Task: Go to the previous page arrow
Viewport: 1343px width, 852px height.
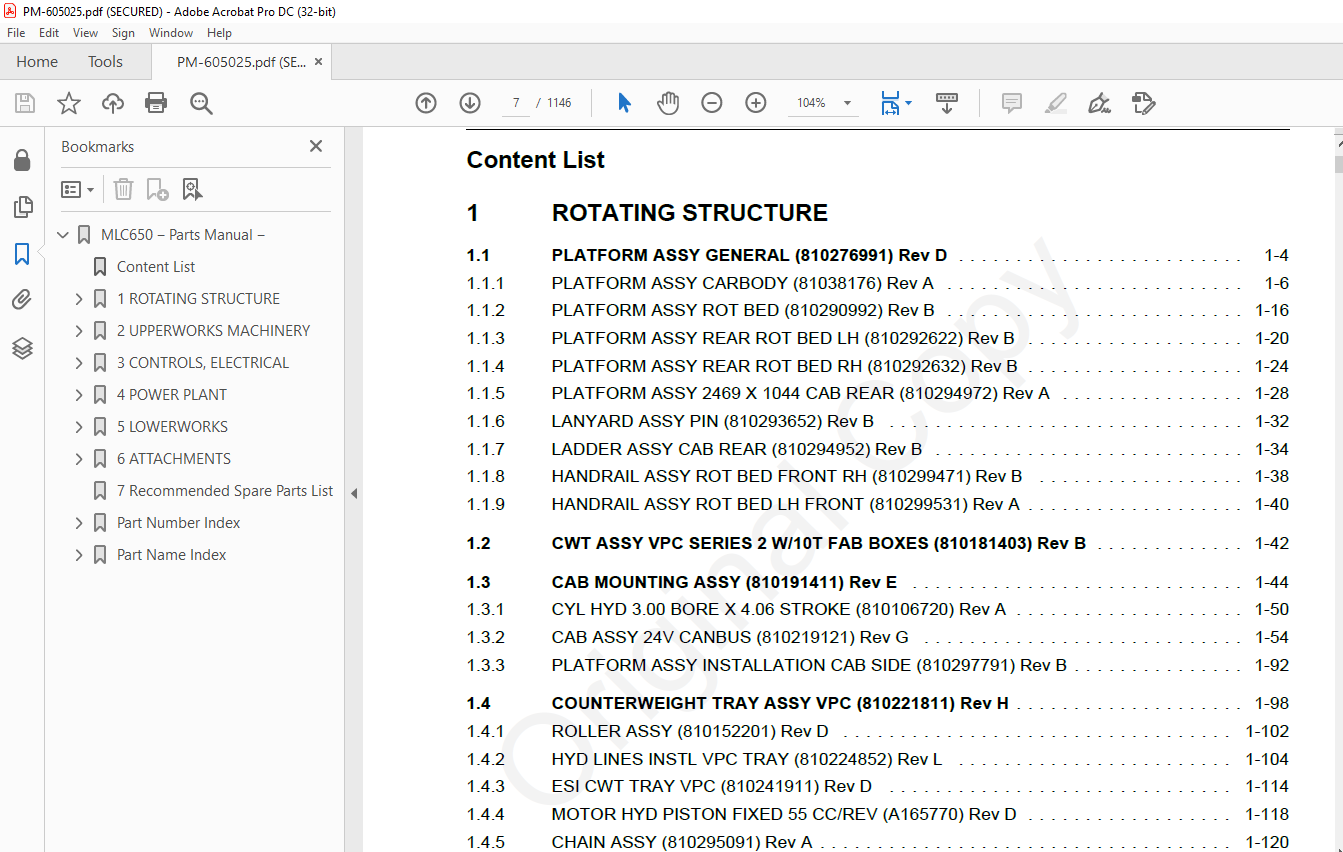Action: point(426,103)
